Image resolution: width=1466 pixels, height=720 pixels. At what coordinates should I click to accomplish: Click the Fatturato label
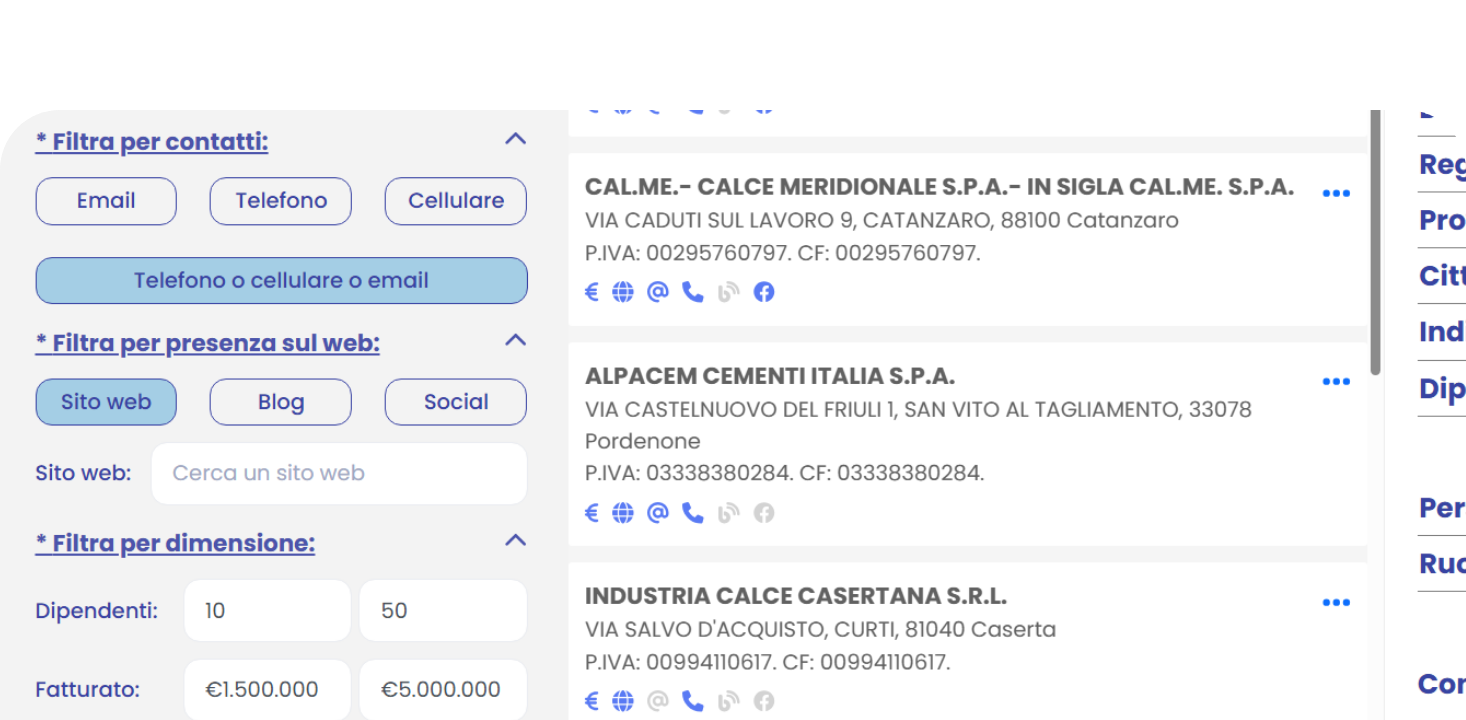87,690
